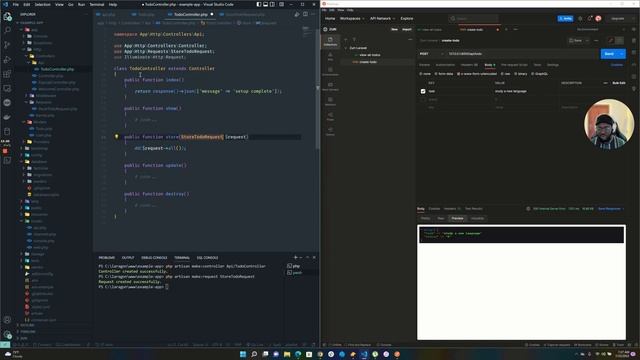This screenshot has width=640, height=360.
Task: Click the edit pencil icon beside Save in Postman
Action: coord(611,40)
